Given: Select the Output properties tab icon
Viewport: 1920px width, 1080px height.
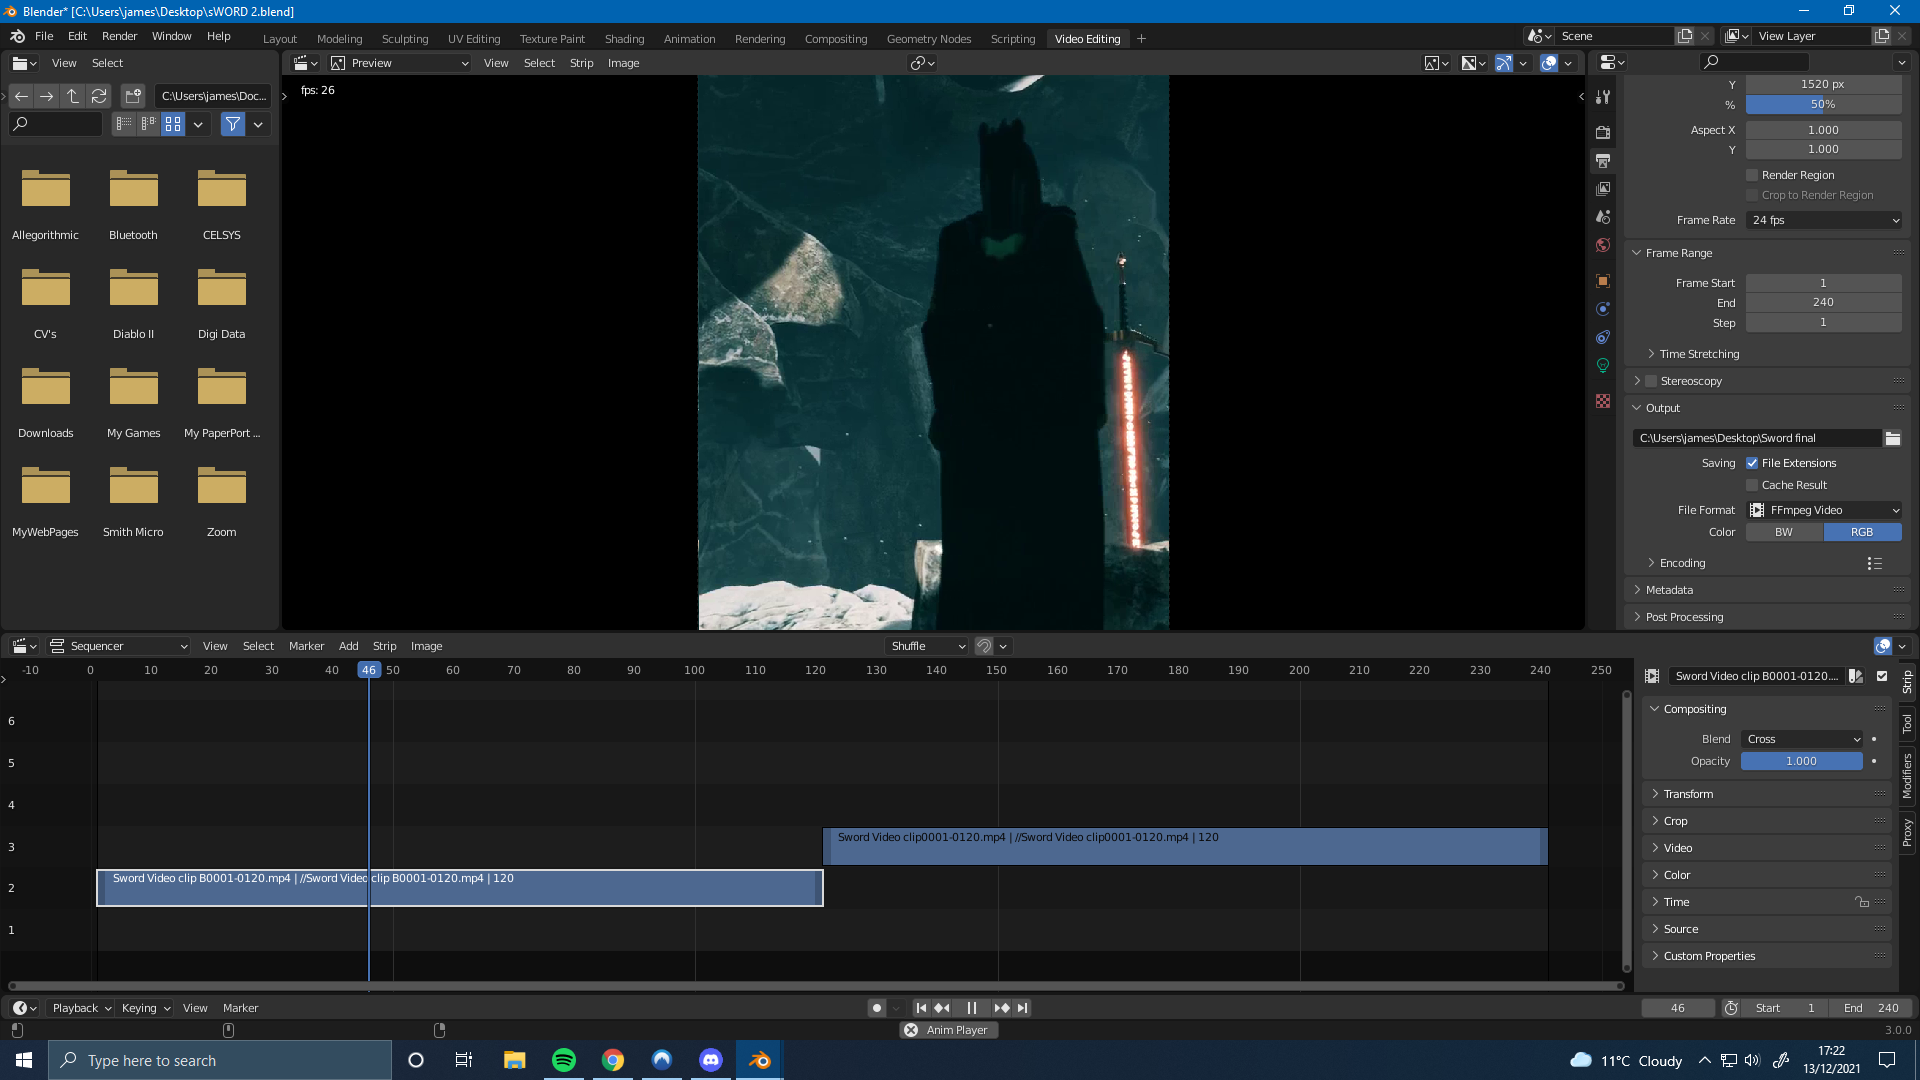Looking at the screenshot, I should pos(1603,160).
